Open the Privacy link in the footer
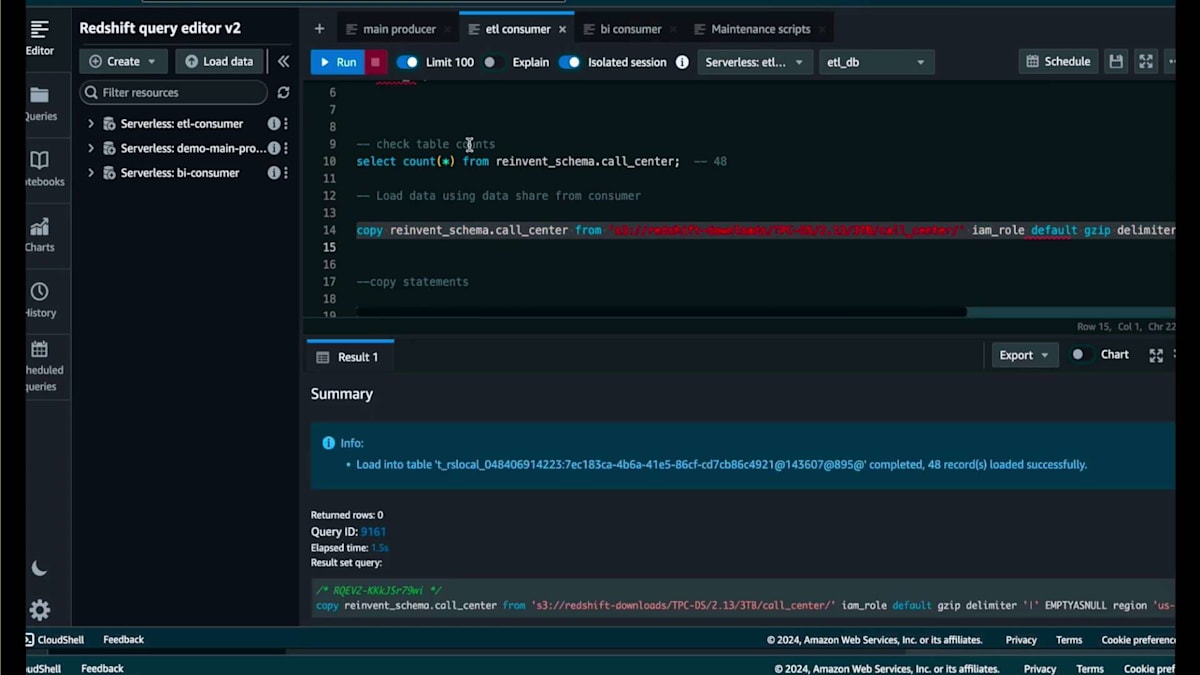Image resolution: width=1200 pixels, height=675 pixels. point(1021,640)
